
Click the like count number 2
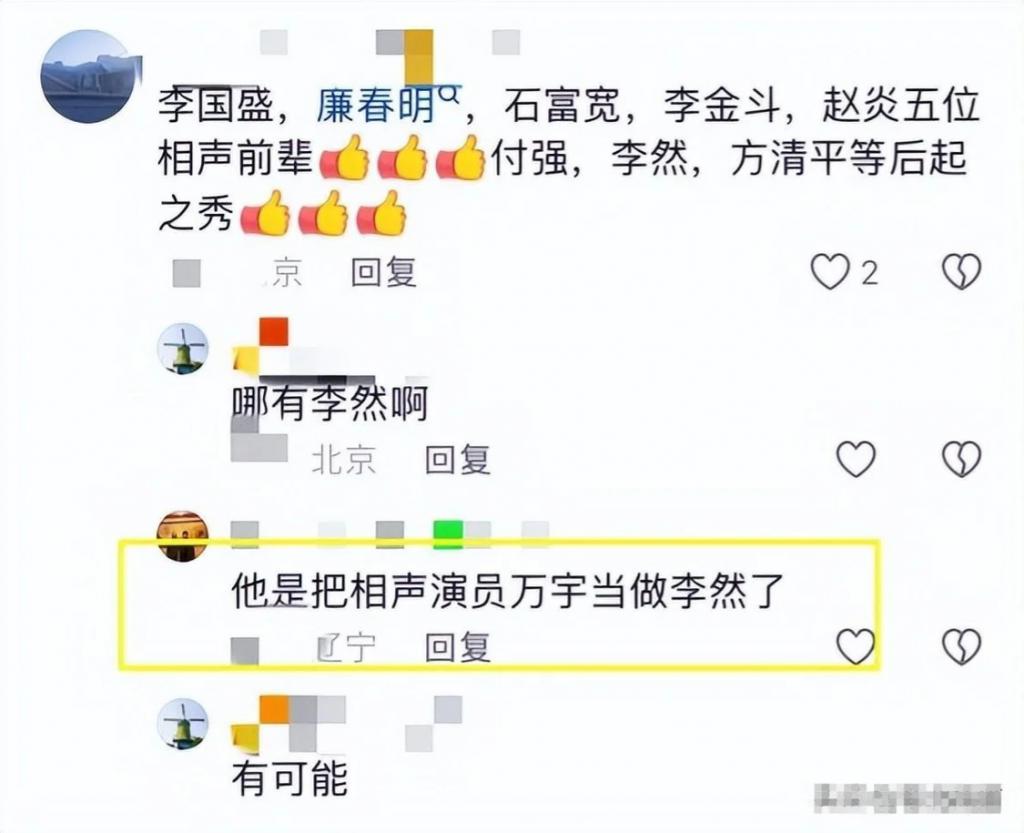tap(869, 272)
